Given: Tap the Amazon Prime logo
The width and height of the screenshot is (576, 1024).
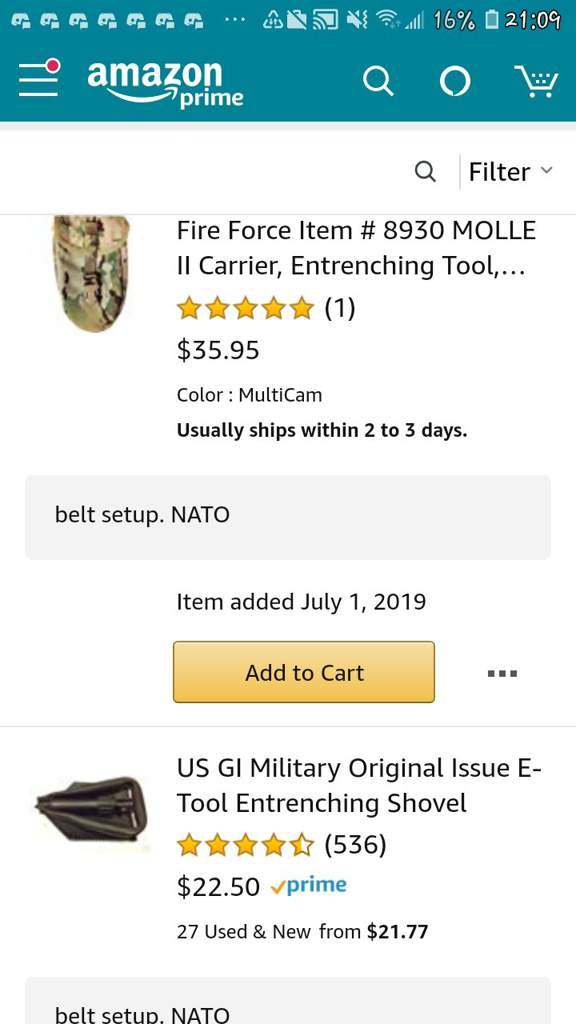Looking at the screenshot, I should [x=165, y=83].
